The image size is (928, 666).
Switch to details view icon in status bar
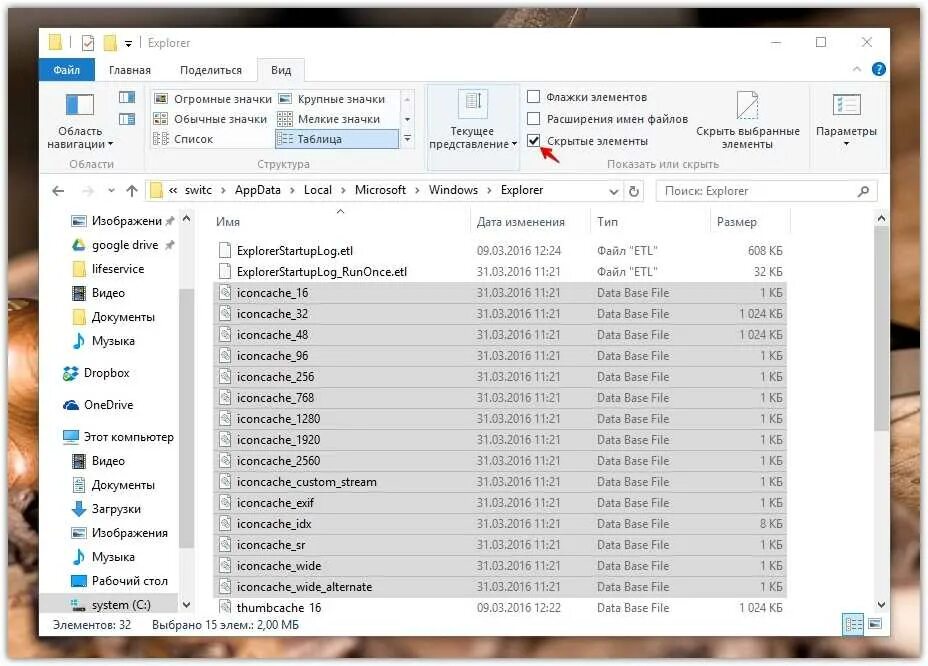click(853, 624)
